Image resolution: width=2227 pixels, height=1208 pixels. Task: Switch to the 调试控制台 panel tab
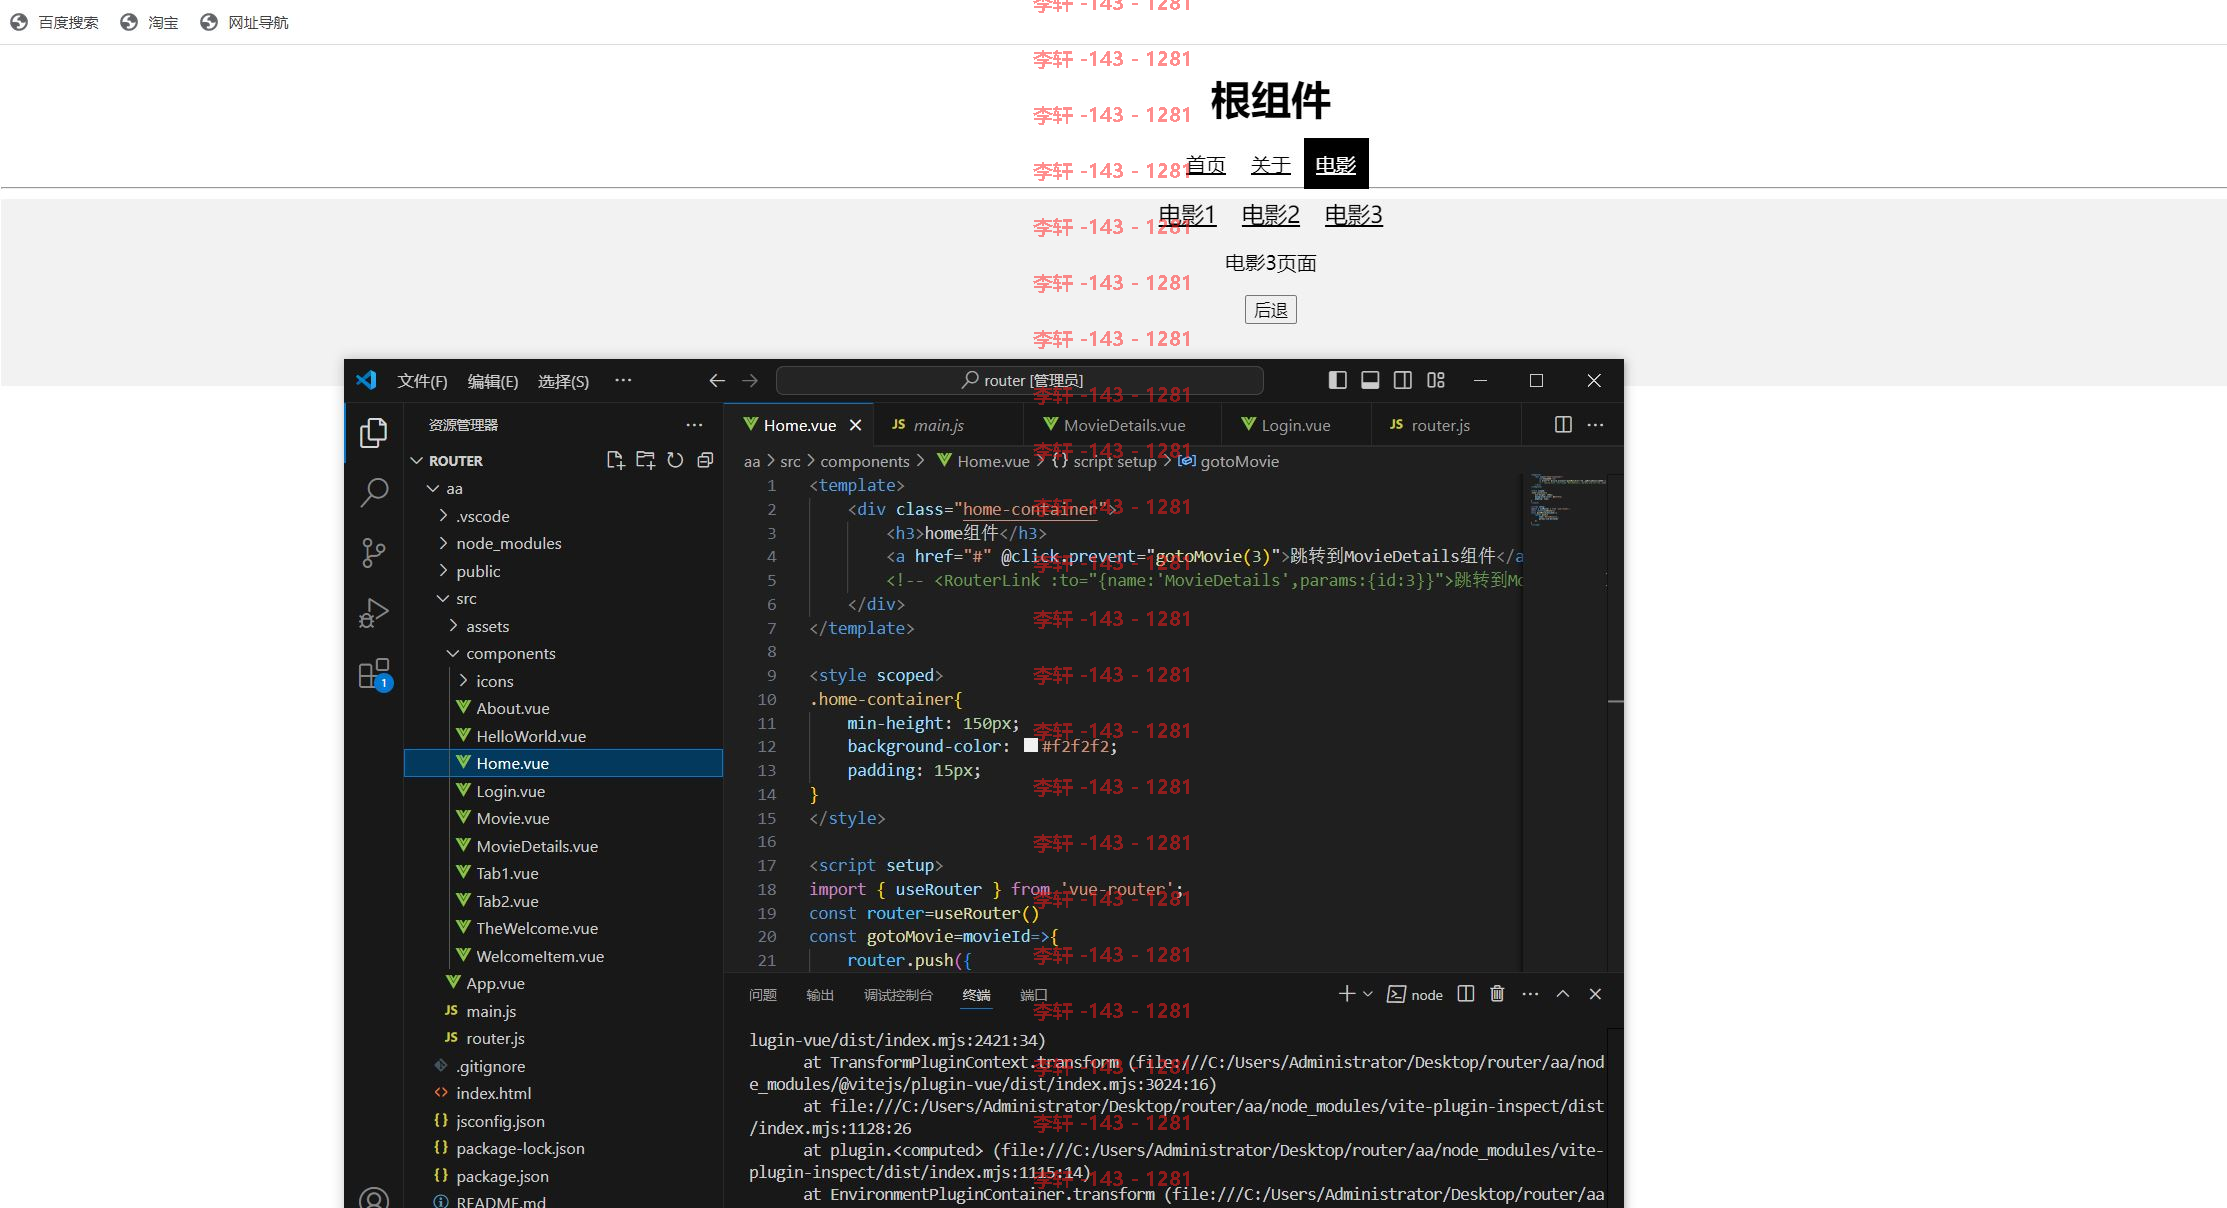click(x=898, y=995)
